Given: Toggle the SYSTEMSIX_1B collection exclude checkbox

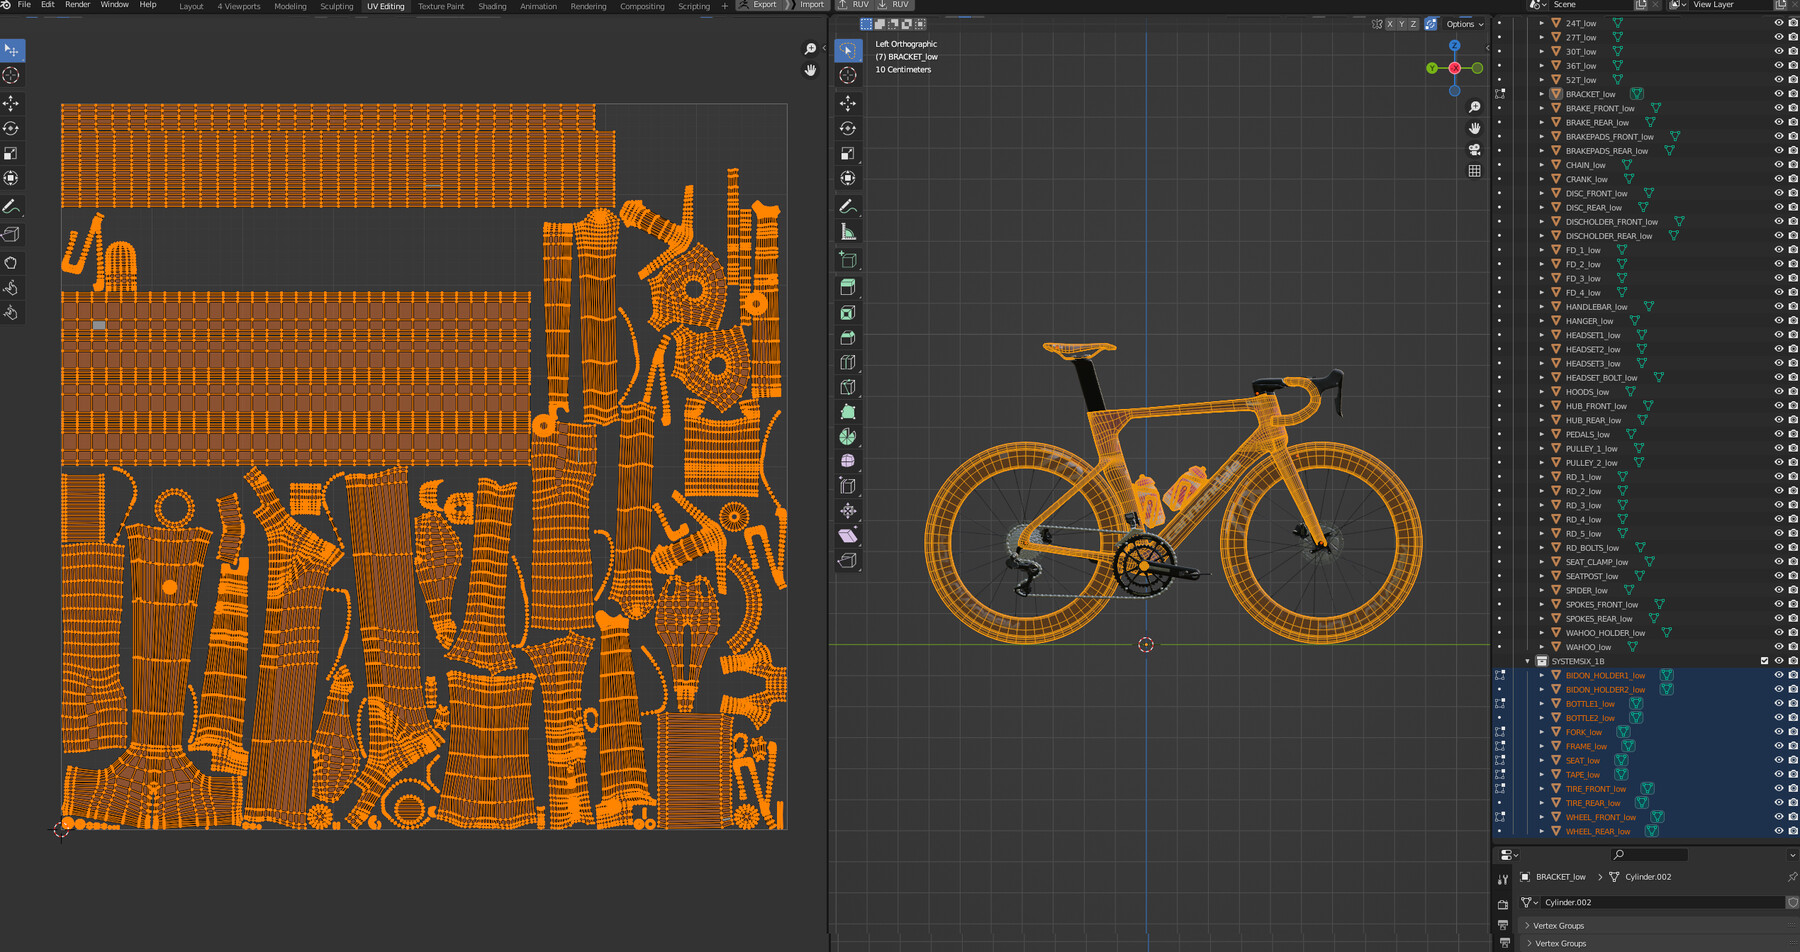Looking at the screenshot, I should [x=1764, y=661].
